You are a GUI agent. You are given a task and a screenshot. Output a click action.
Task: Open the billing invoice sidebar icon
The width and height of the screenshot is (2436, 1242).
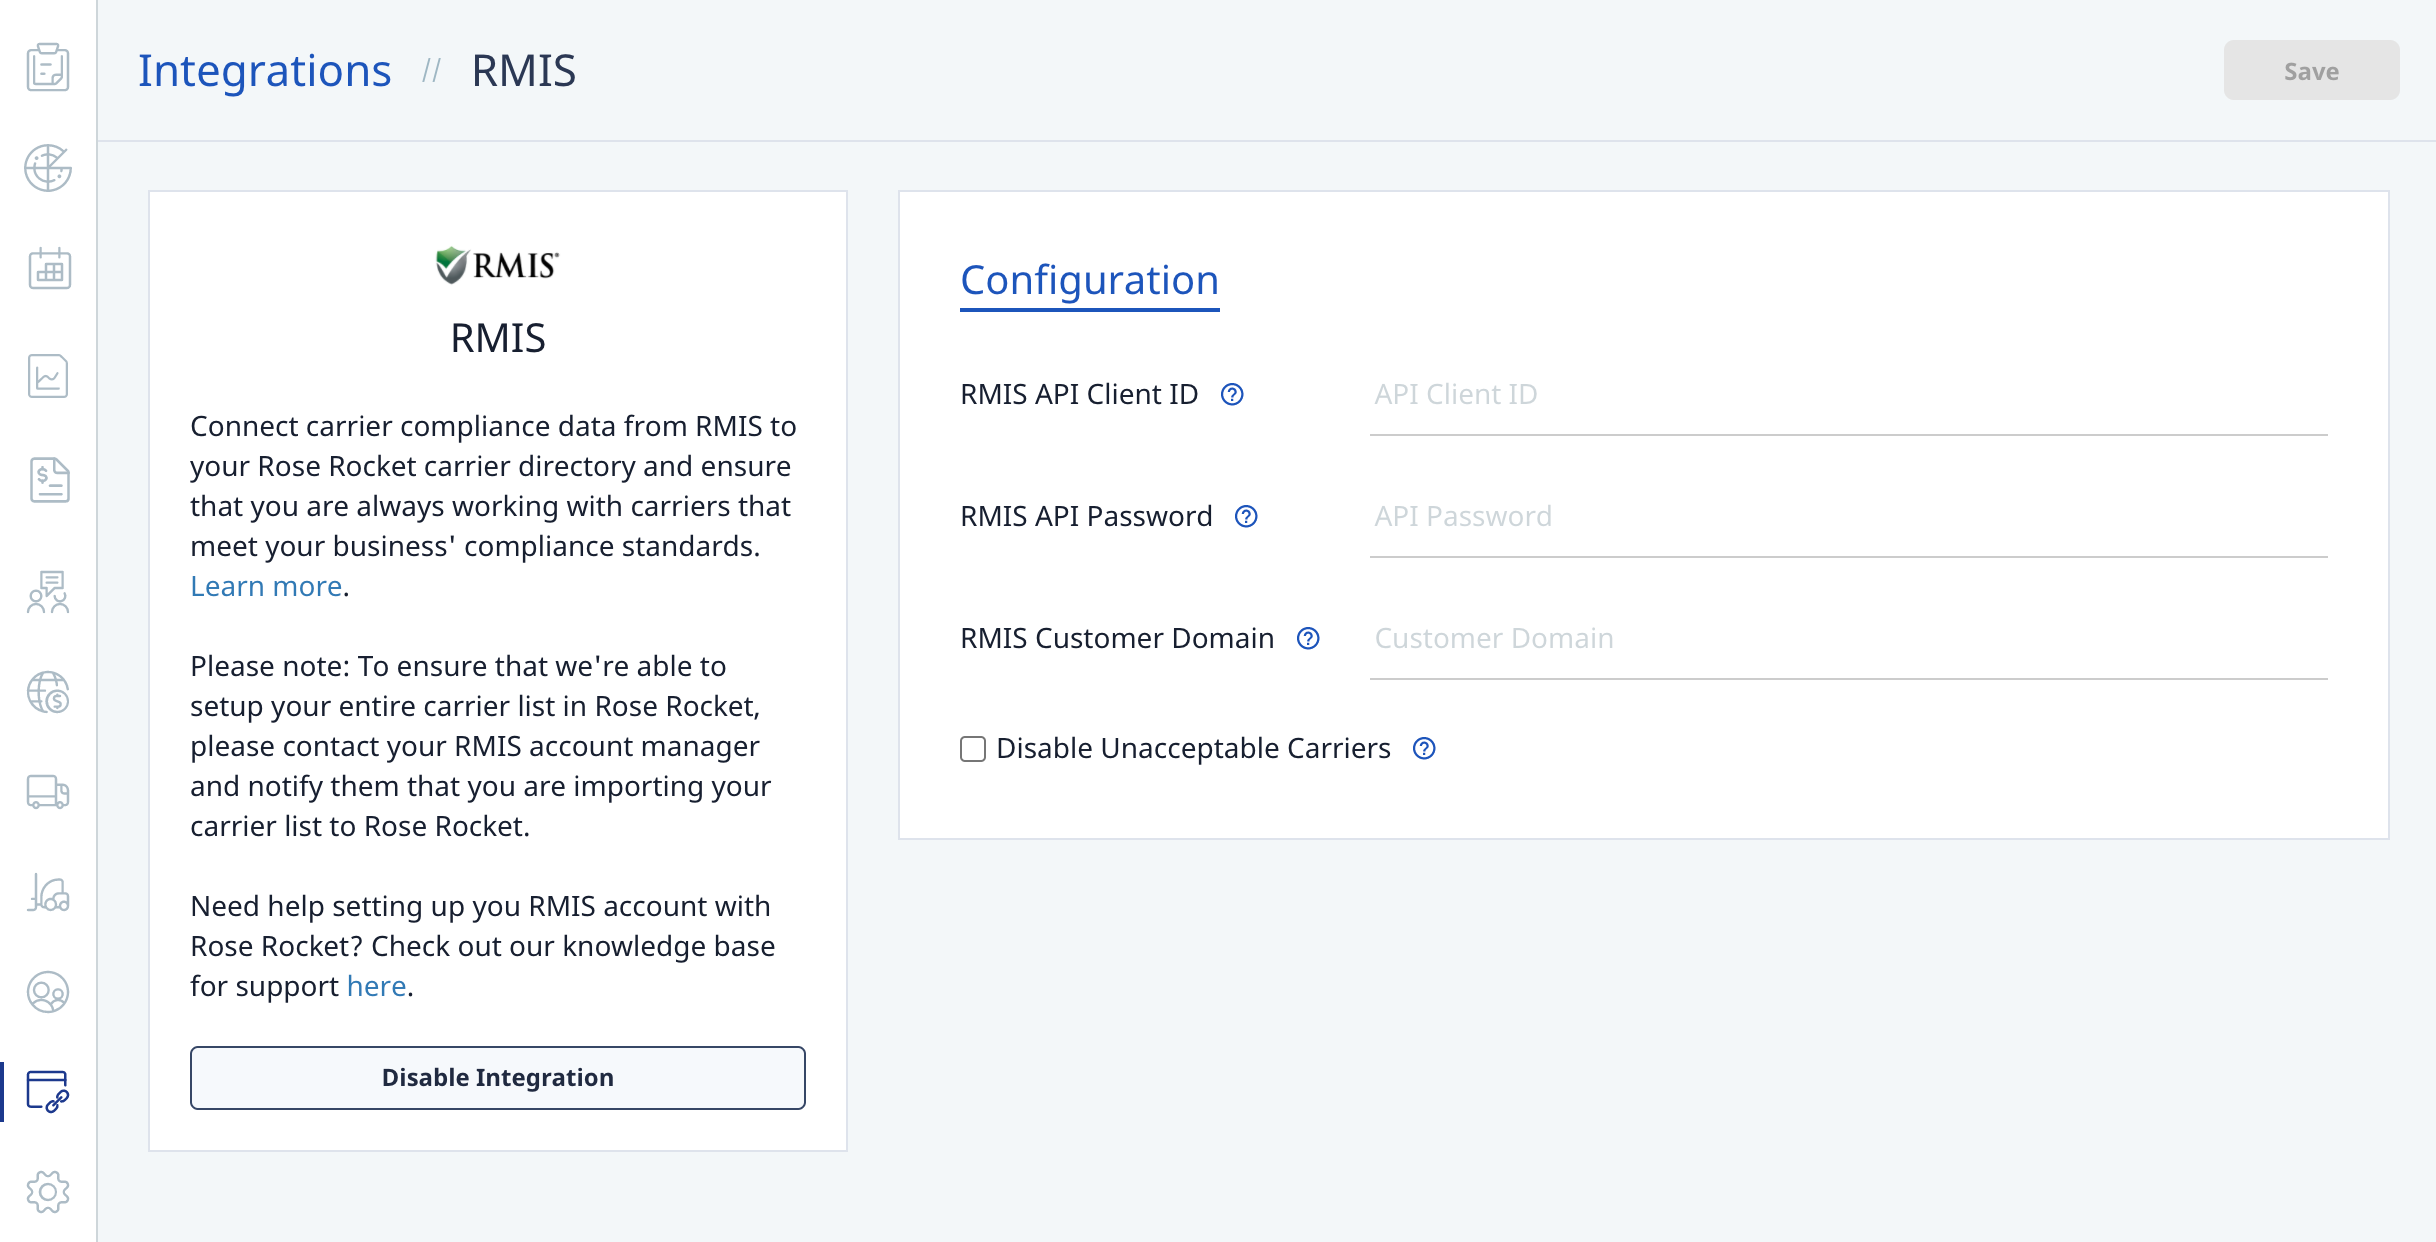click(48, 480)
